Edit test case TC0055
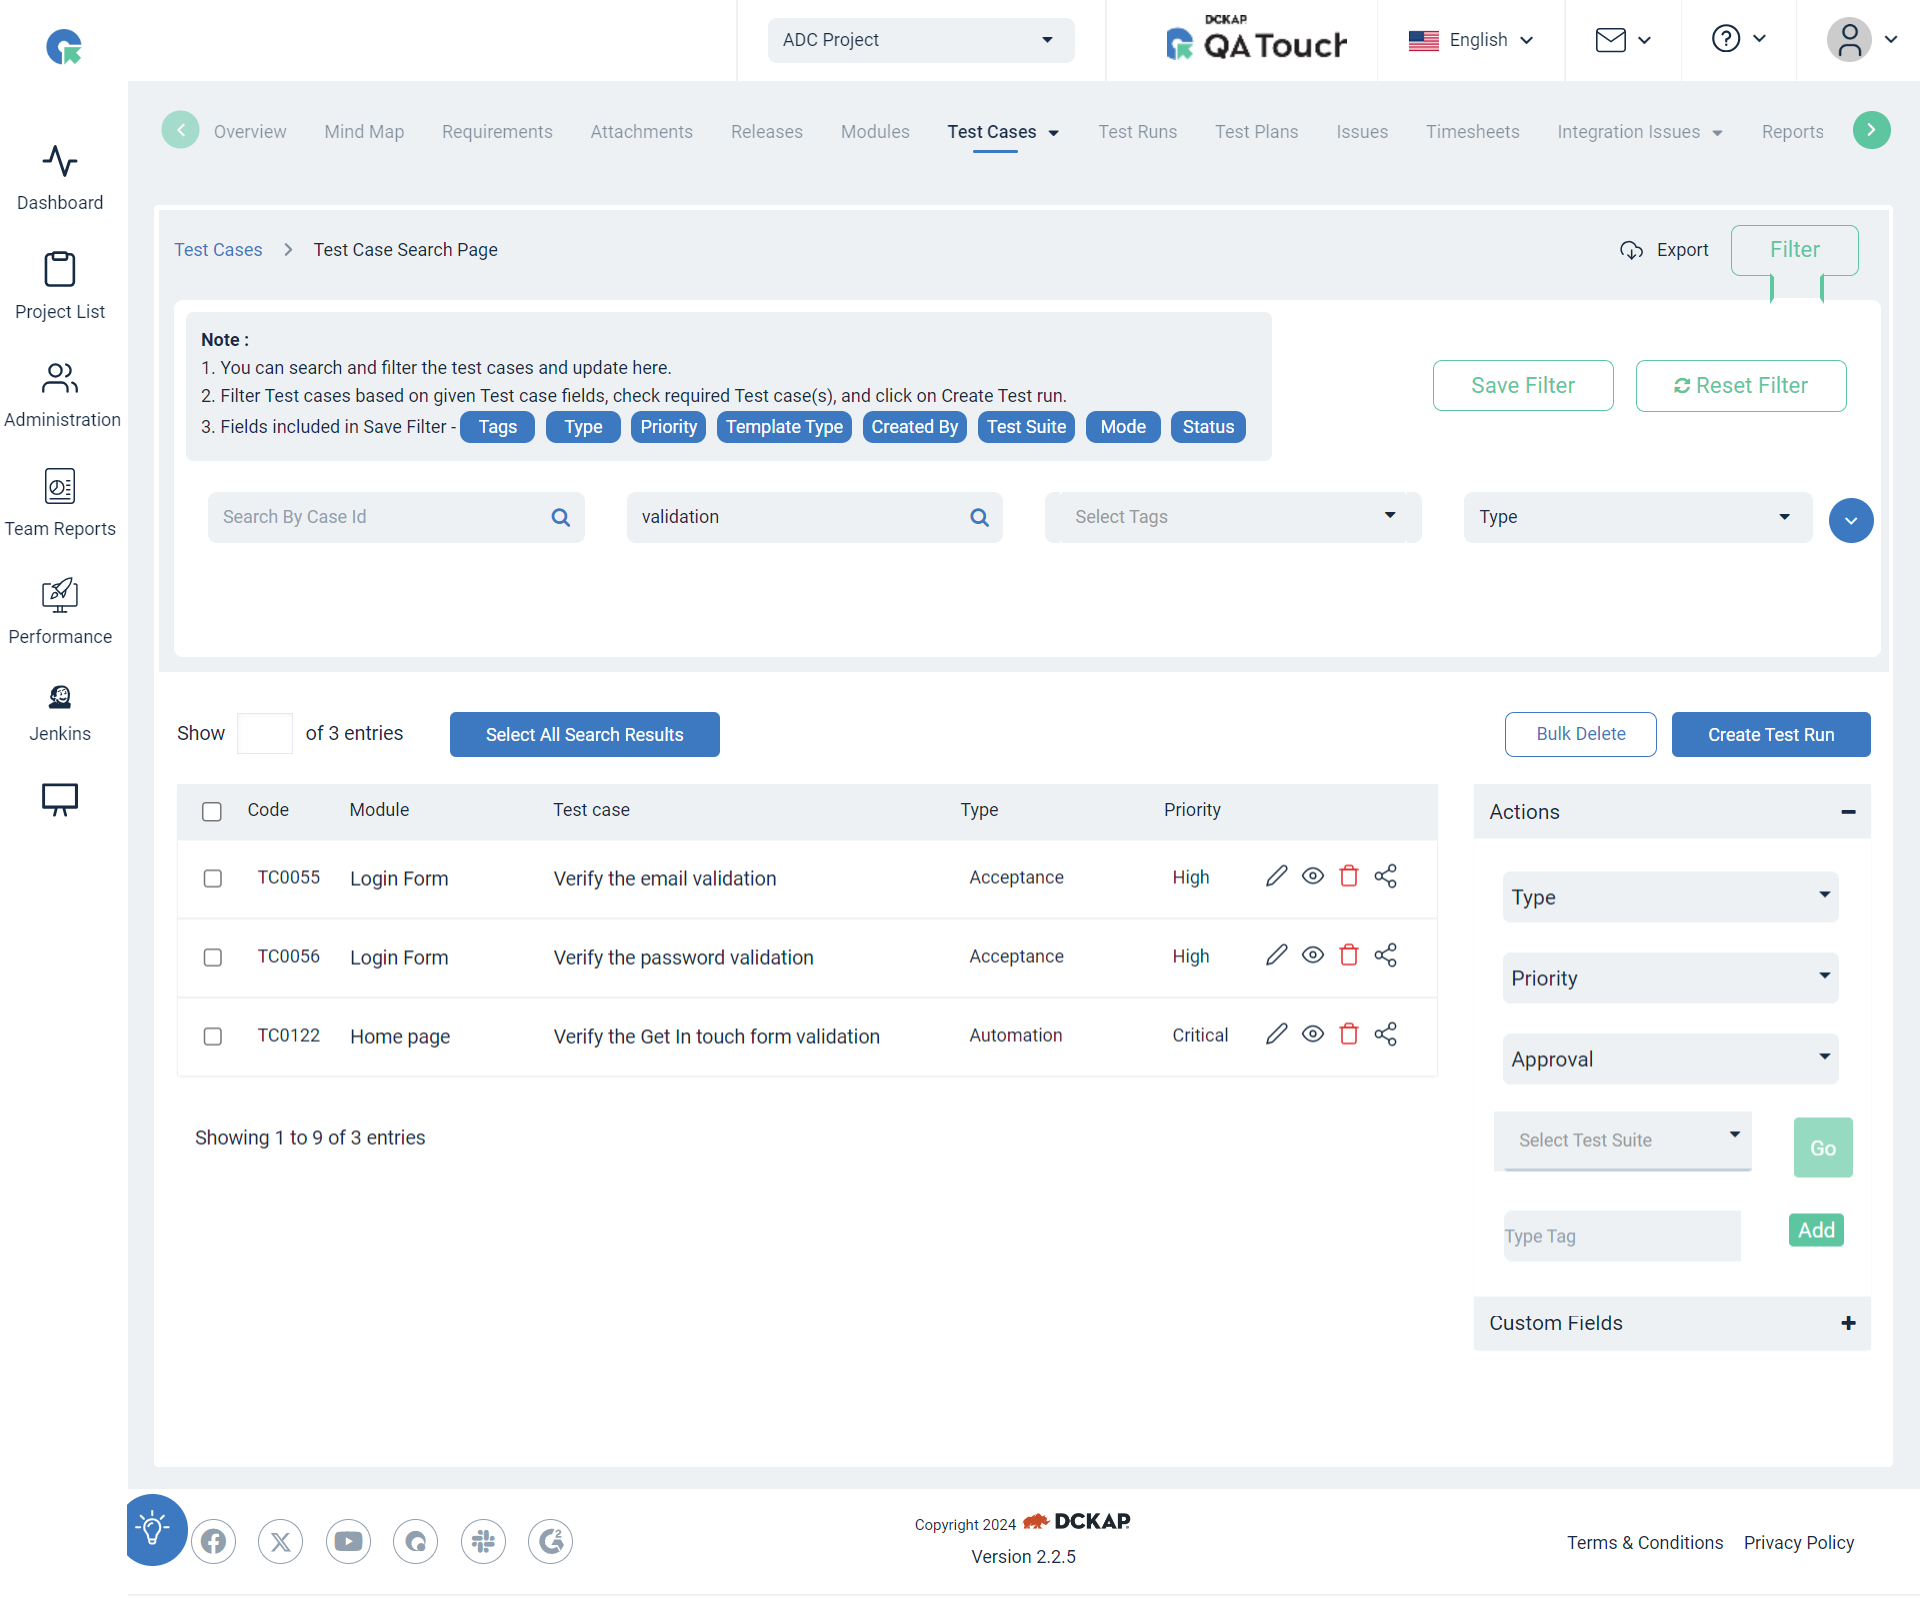This screenshot has height=1618, width=1920. 1276,876
